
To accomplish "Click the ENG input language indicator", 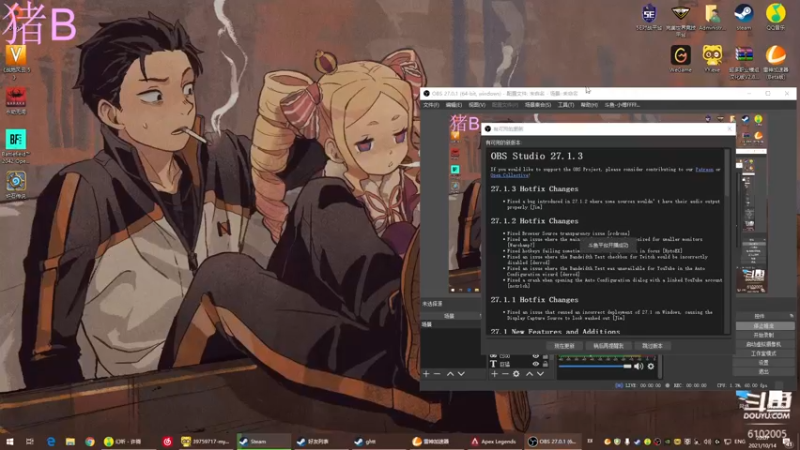I will click(739, 442).
